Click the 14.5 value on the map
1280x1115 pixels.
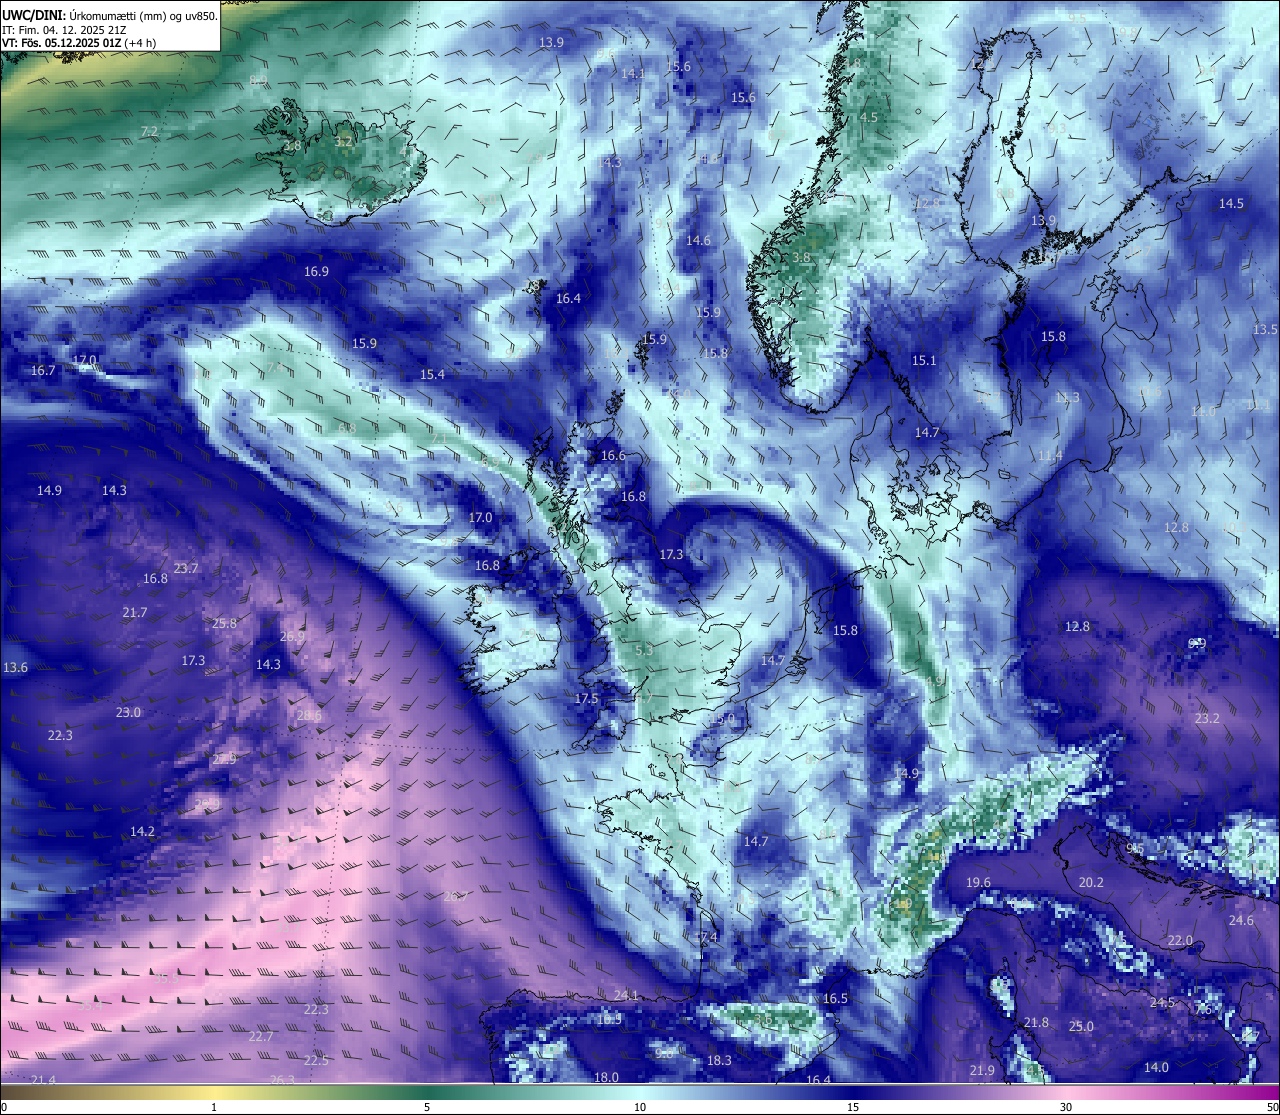(1231, 203)
